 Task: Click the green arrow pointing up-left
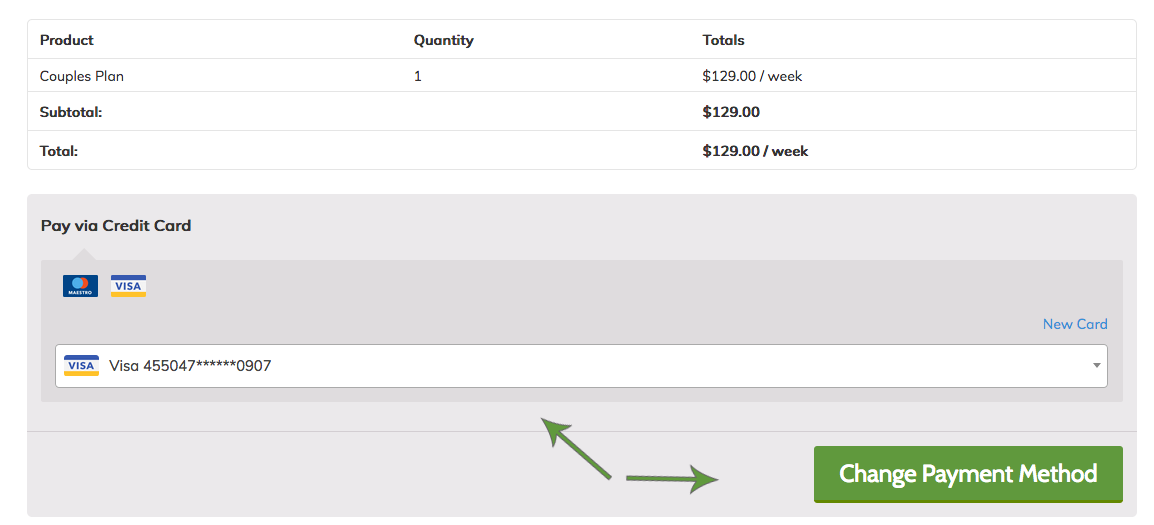(575, 448)
